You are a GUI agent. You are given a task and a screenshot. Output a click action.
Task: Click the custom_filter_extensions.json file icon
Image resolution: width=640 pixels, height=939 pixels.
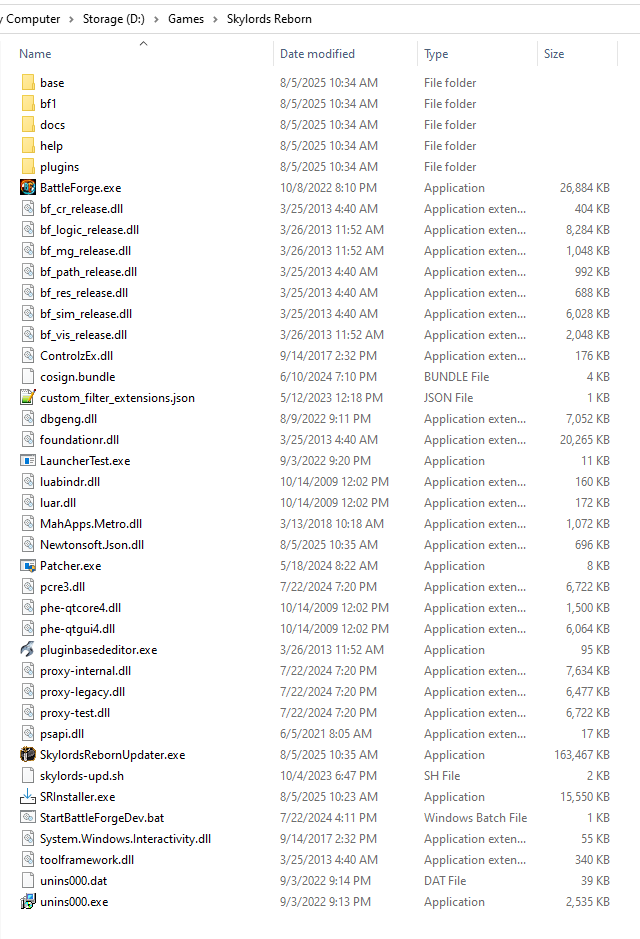pos(28,397)
